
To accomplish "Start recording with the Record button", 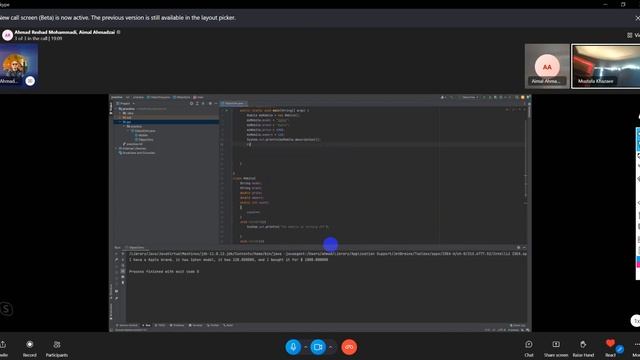I will (x=29, y=348).
